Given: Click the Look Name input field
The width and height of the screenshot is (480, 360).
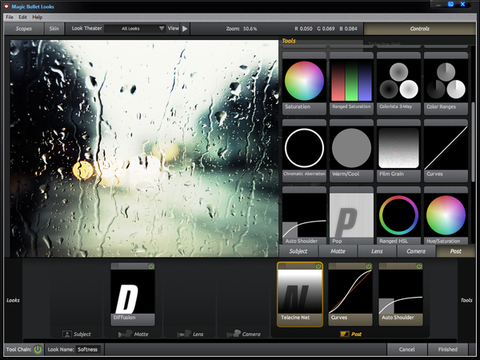Looking at the screenshot, I should point(89,349).
